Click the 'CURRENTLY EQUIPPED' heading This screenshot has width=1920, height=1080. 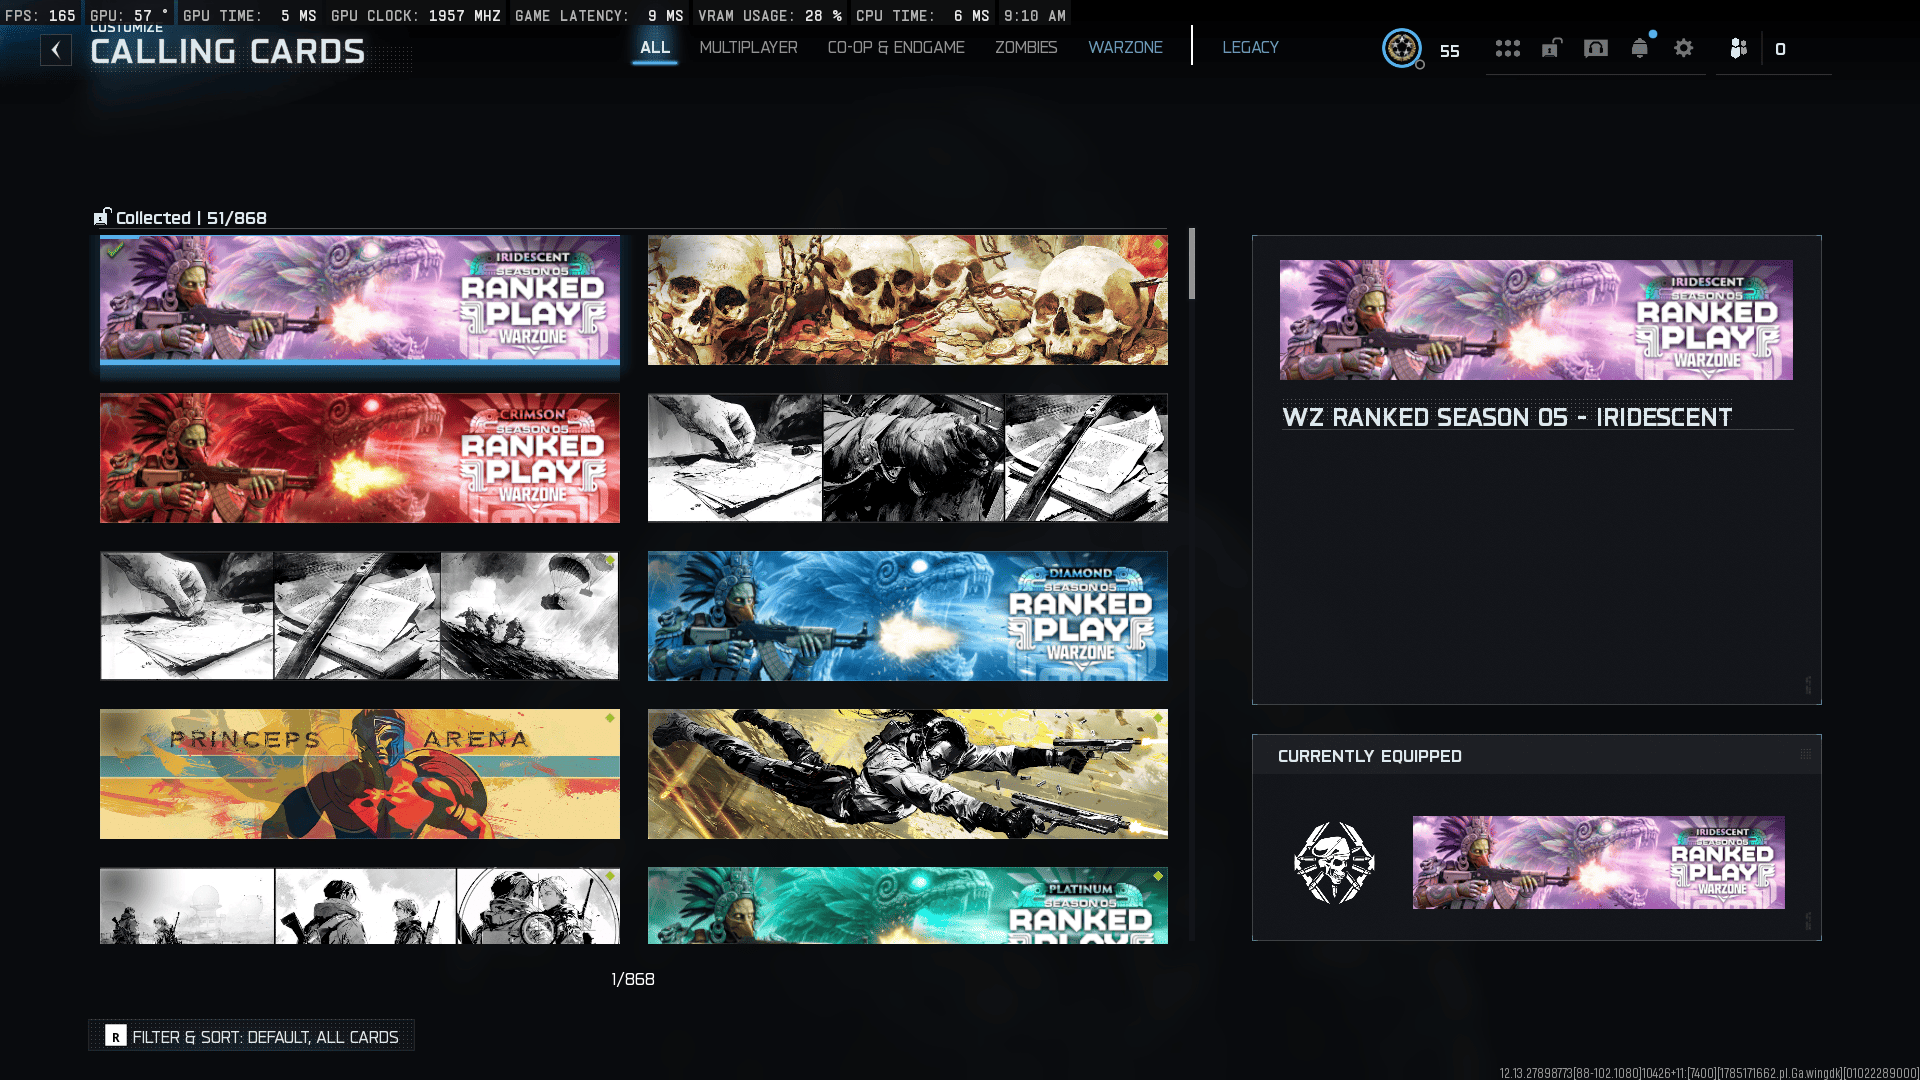1370,756
